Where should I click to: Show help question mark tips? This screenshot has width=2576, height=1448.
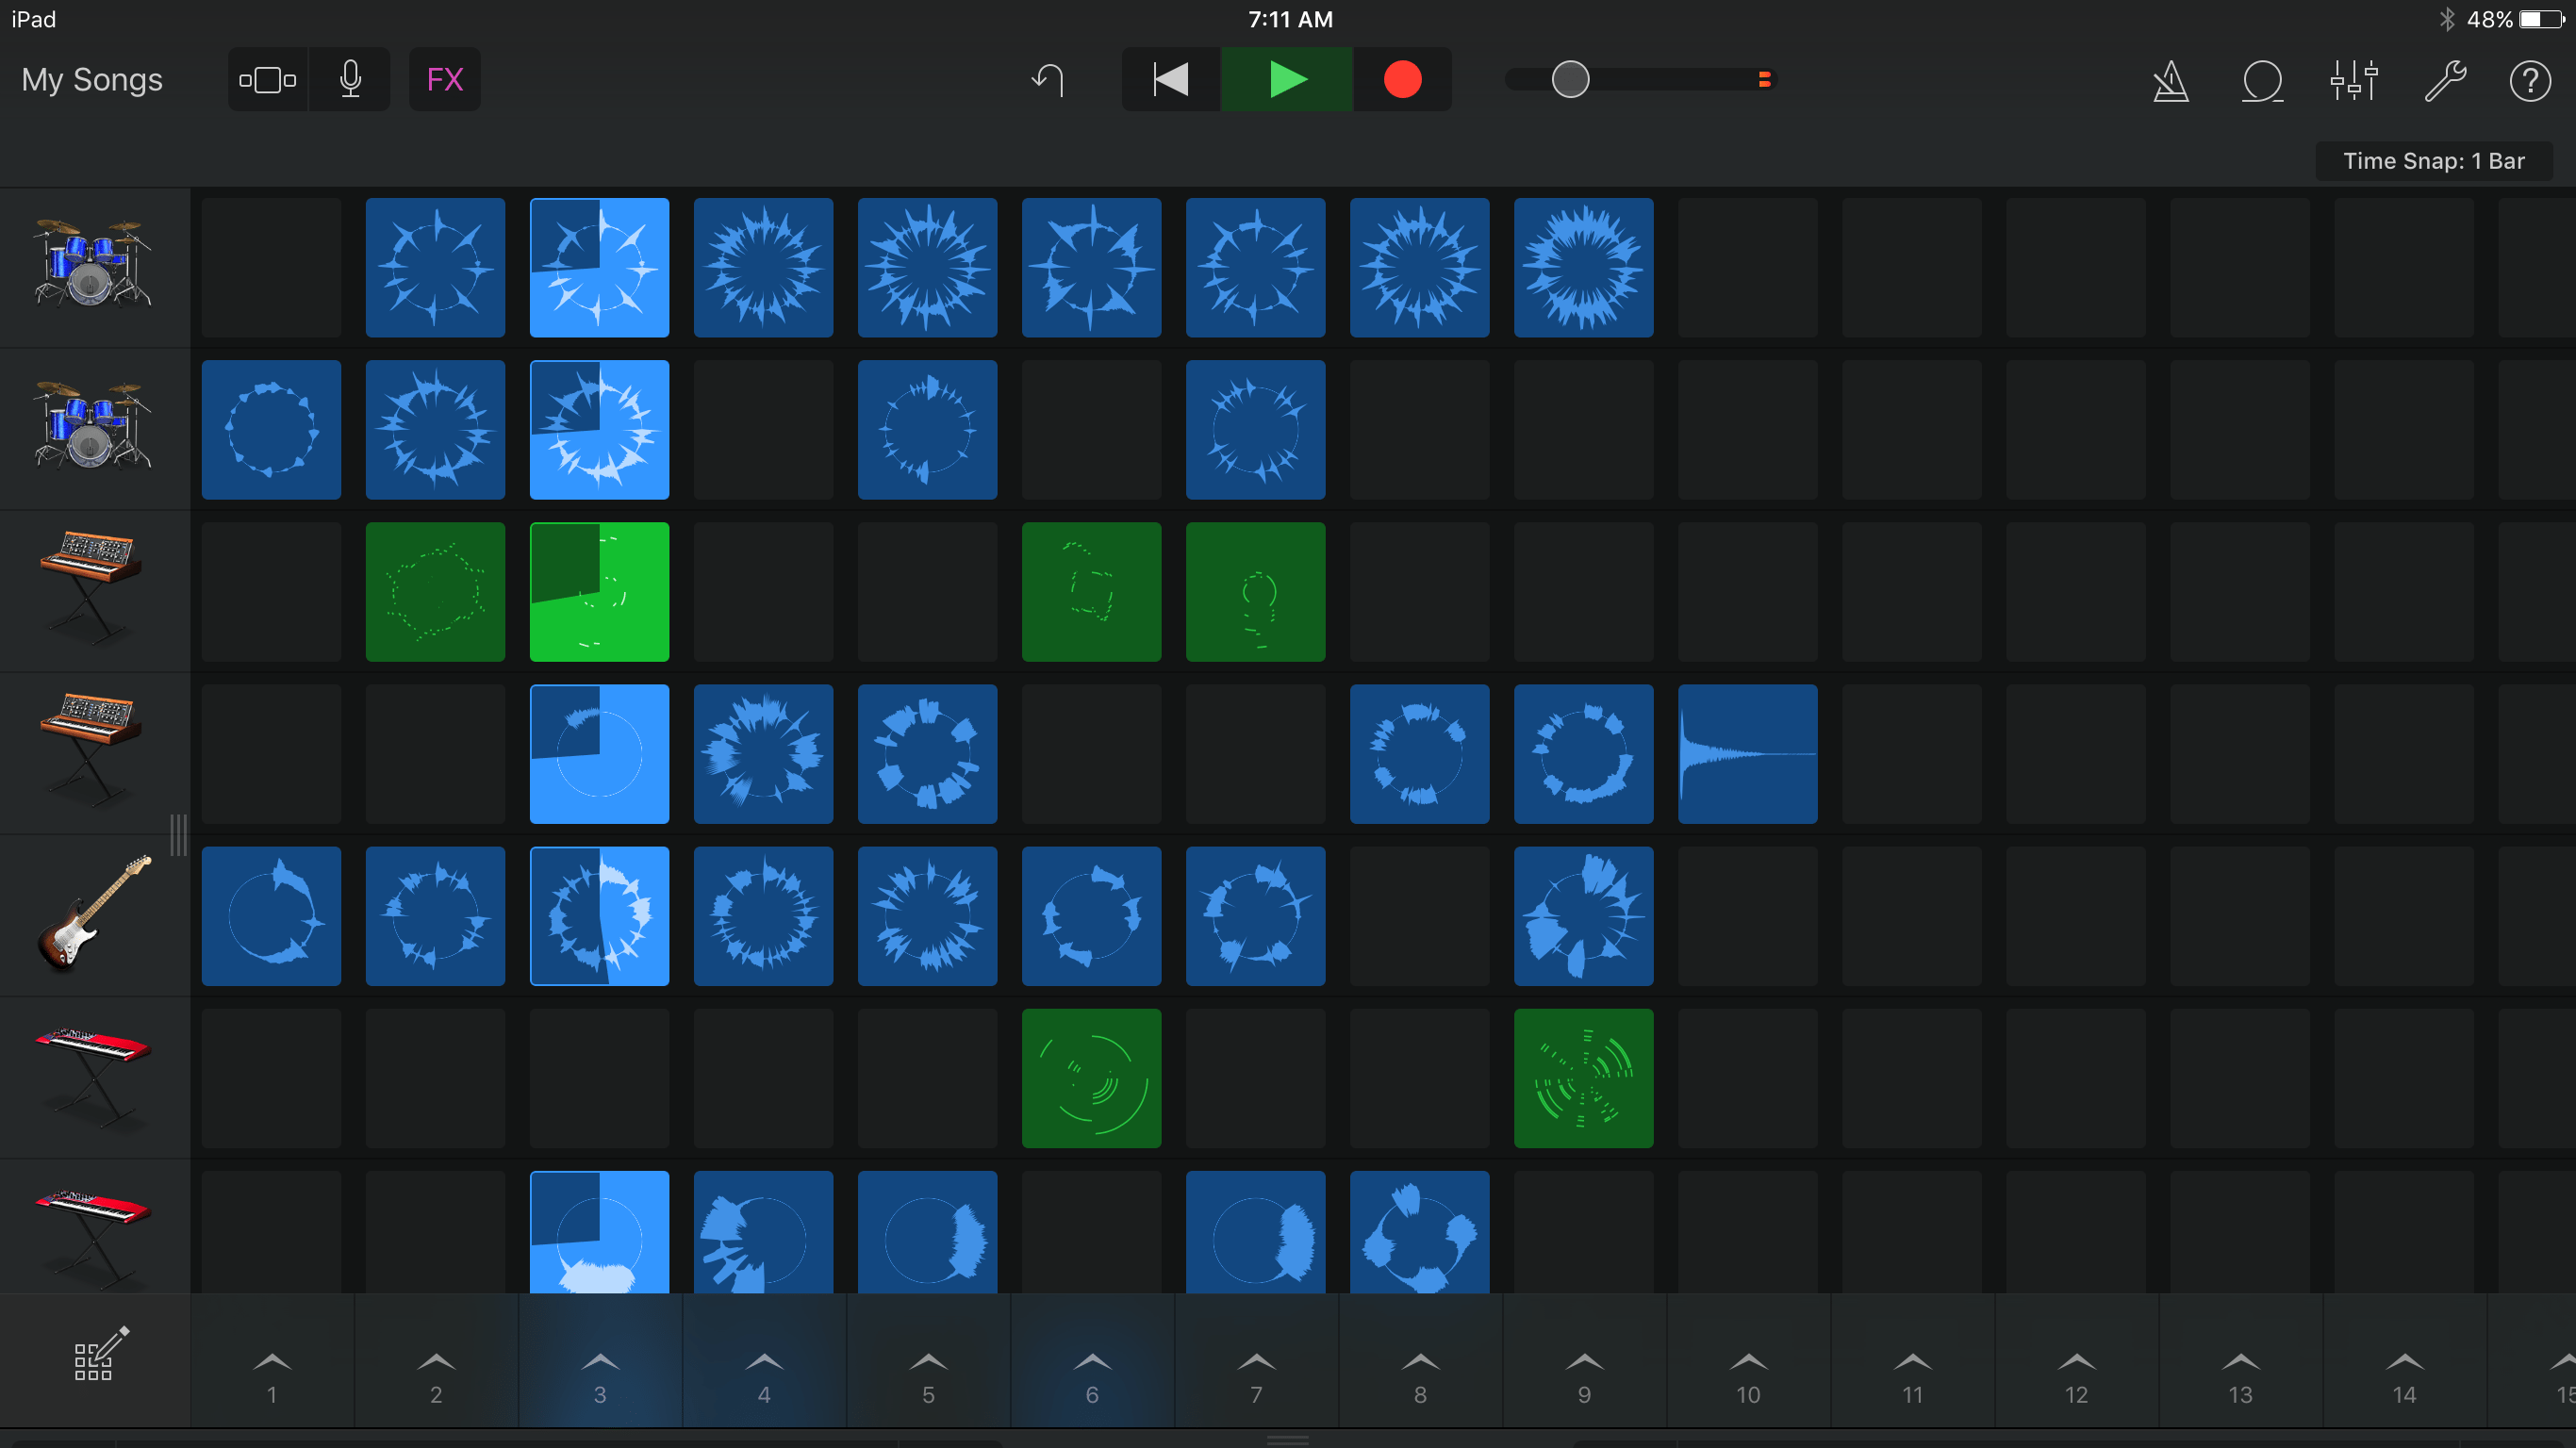(2530, 81)
